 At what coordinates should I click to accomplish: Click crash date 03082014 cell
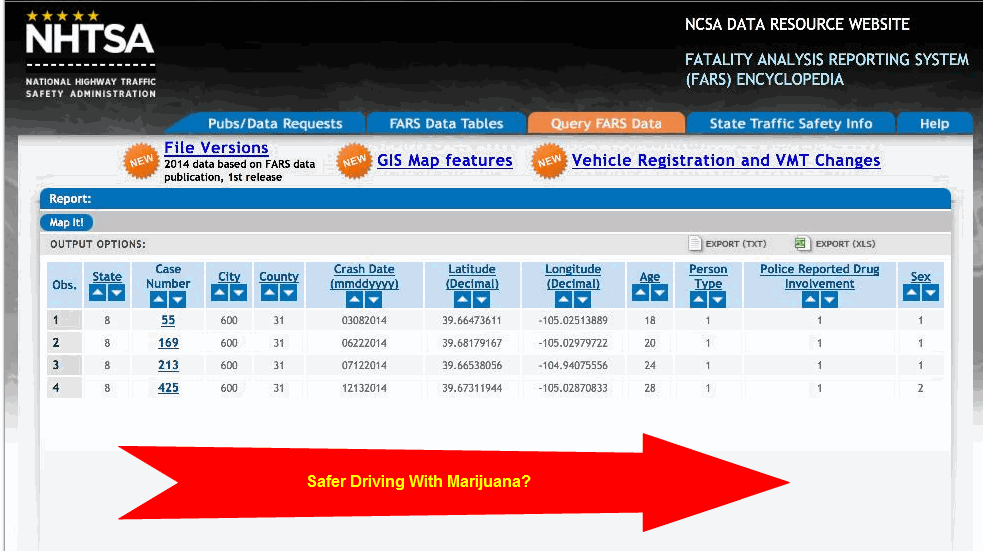coord(364,320)
